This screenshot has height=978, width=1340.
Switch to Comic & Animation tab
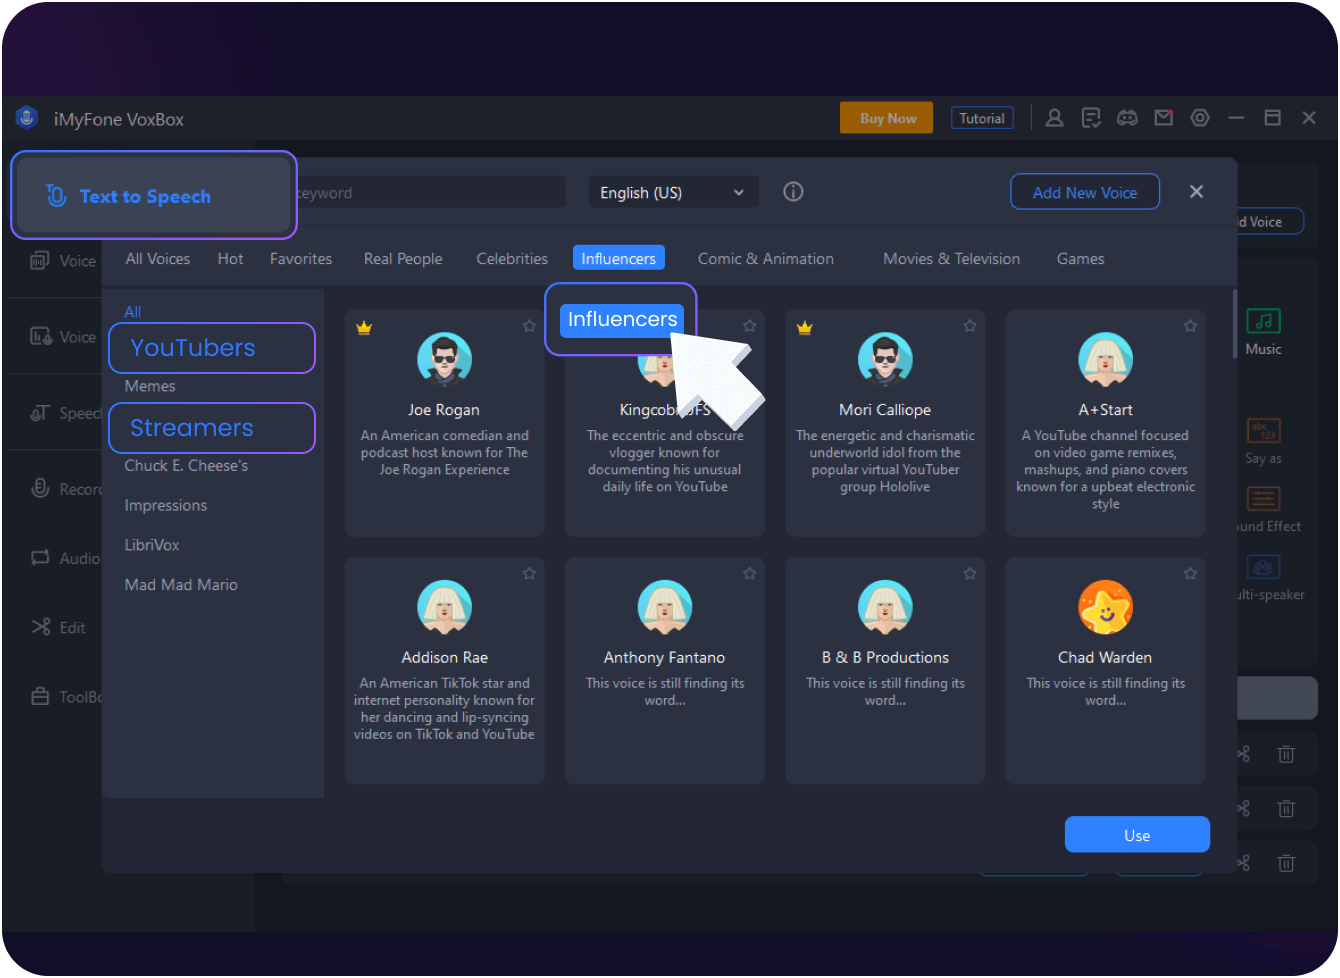click(x=766, y=259)
